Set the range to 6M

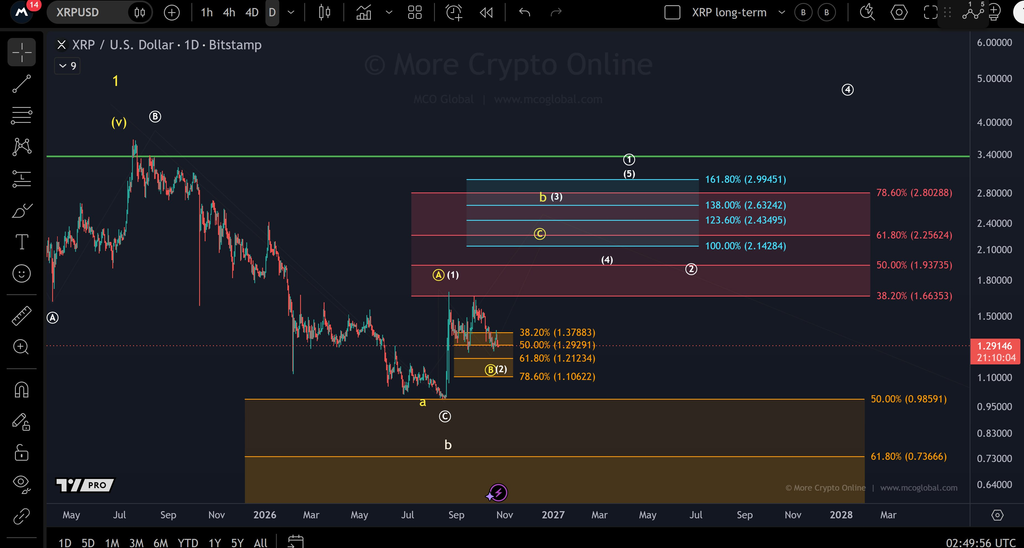pyautogui.click(x=161, y=542)
